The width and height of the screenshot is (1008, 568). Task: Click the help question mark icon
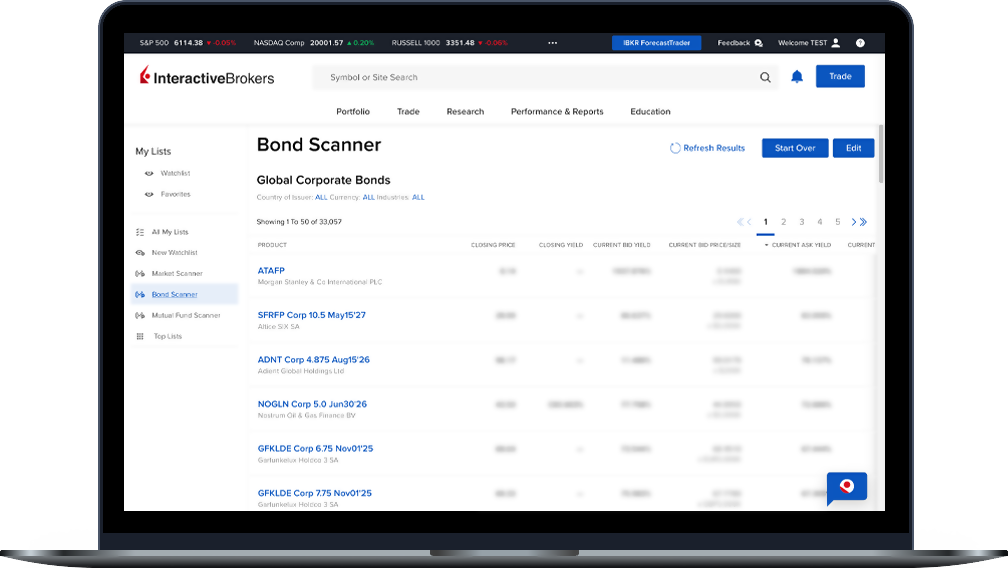click(x=860, y=43)
